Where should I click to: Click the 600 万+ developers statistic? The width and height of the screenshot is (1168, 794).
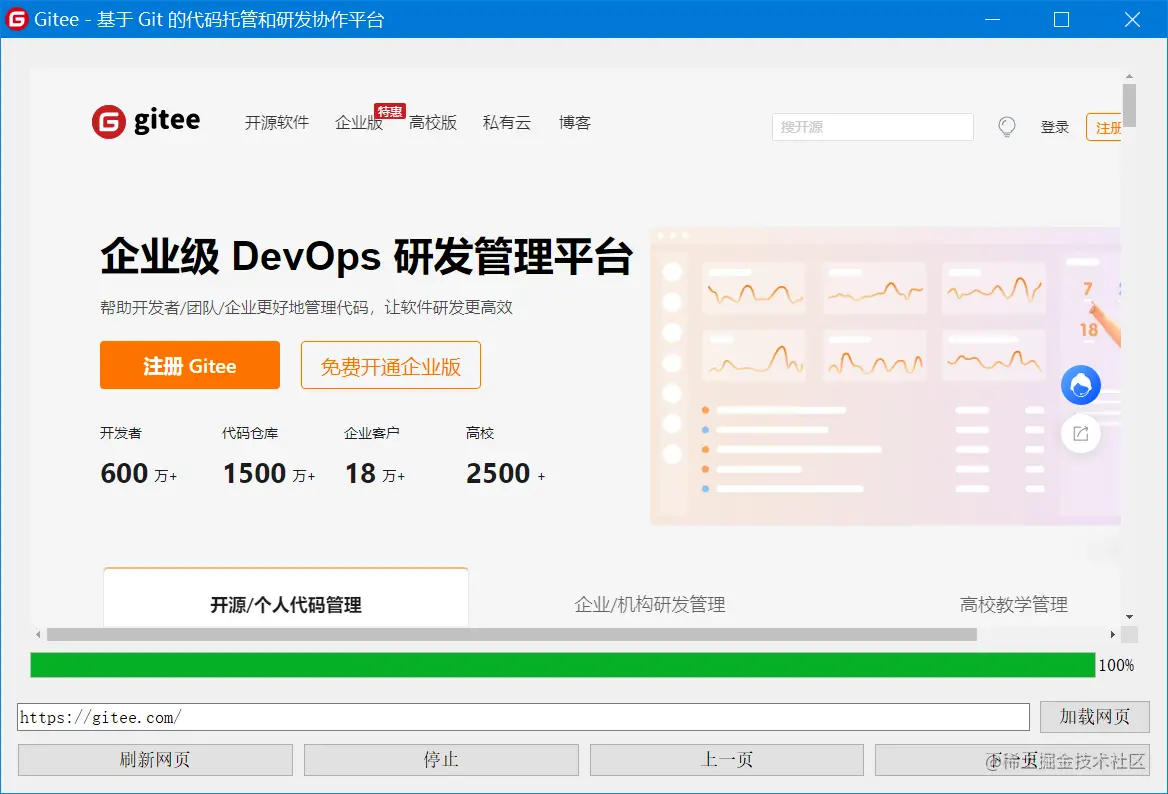click(139, 474)
